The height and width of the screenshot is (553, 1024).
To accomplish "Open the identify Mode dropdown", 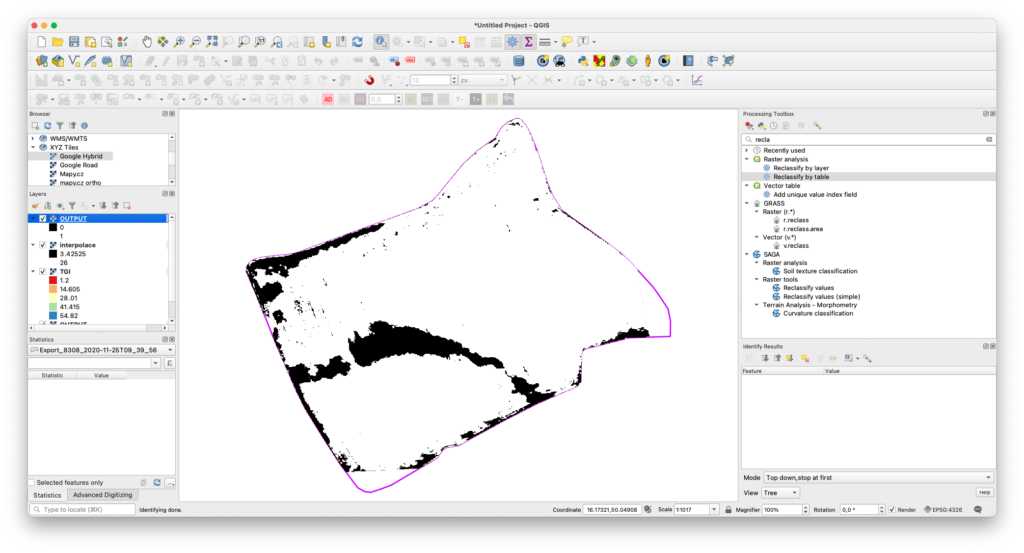I will [x=878, y=478].
